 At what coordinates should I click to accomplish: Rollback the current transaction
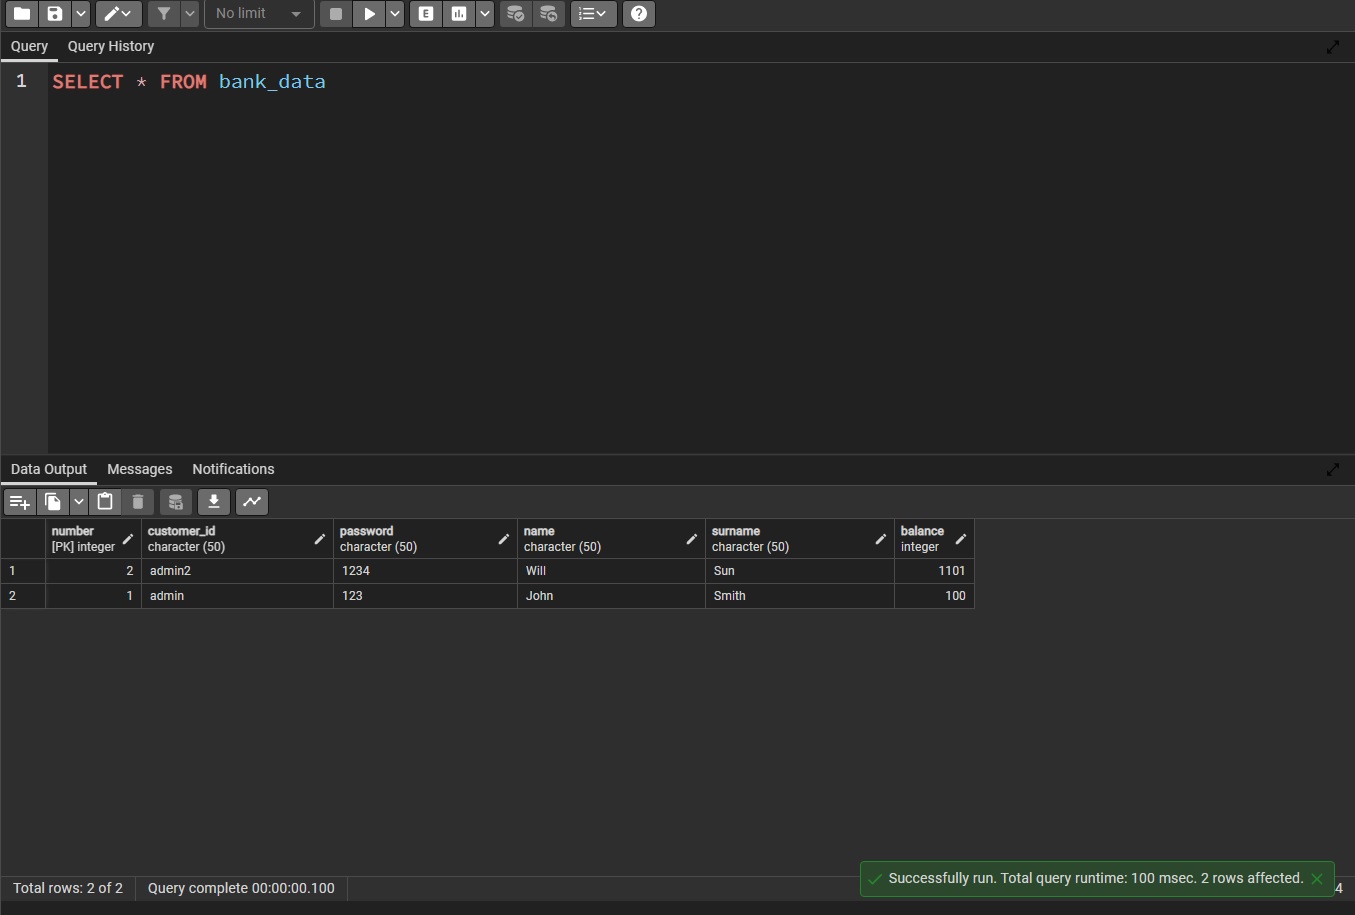pyautogui.click(x=549, y=14)
